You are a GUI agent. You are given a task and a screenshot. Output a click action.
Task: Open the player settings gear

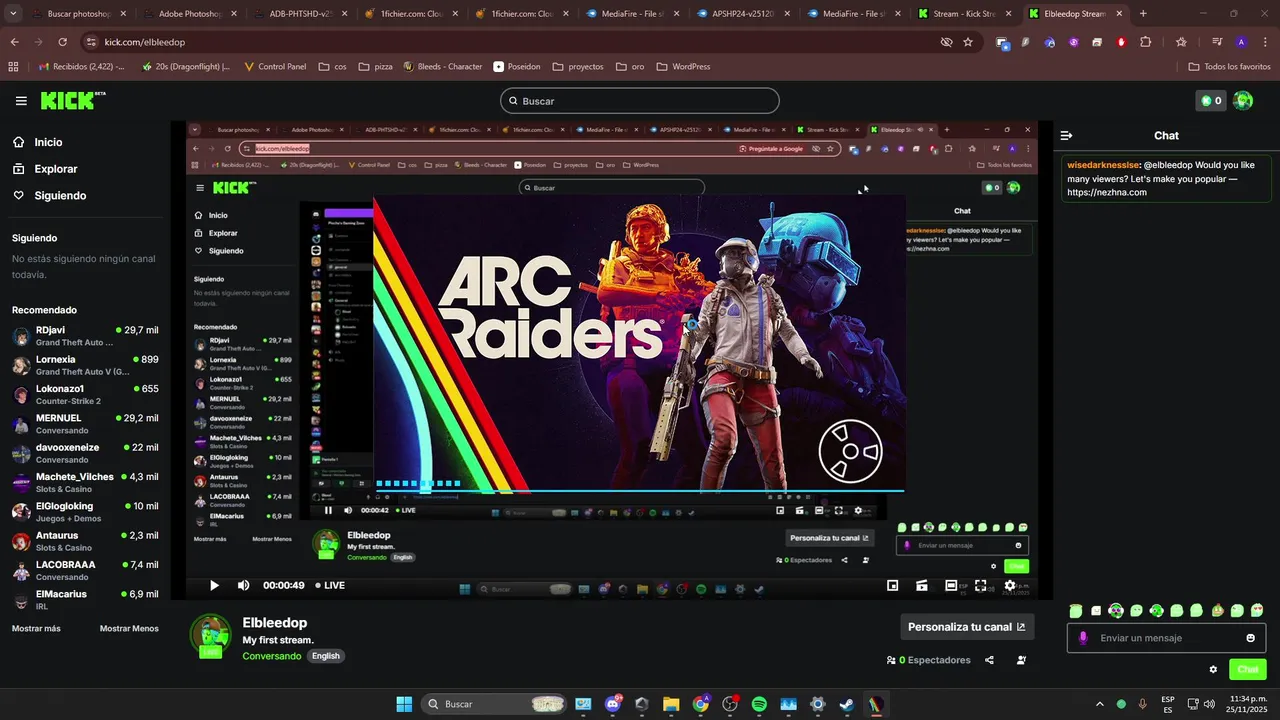[x=1010, y=585]
